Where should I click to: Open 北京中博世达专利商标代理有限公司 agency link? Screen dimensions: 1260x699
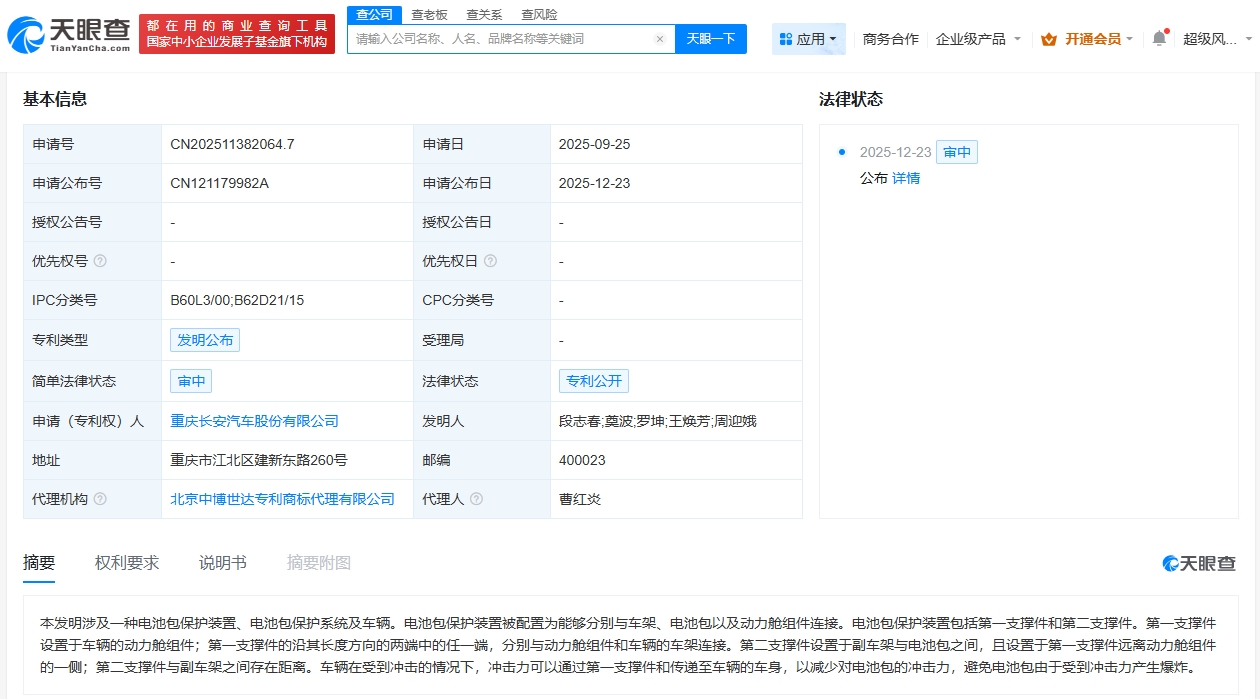point(282,499)
